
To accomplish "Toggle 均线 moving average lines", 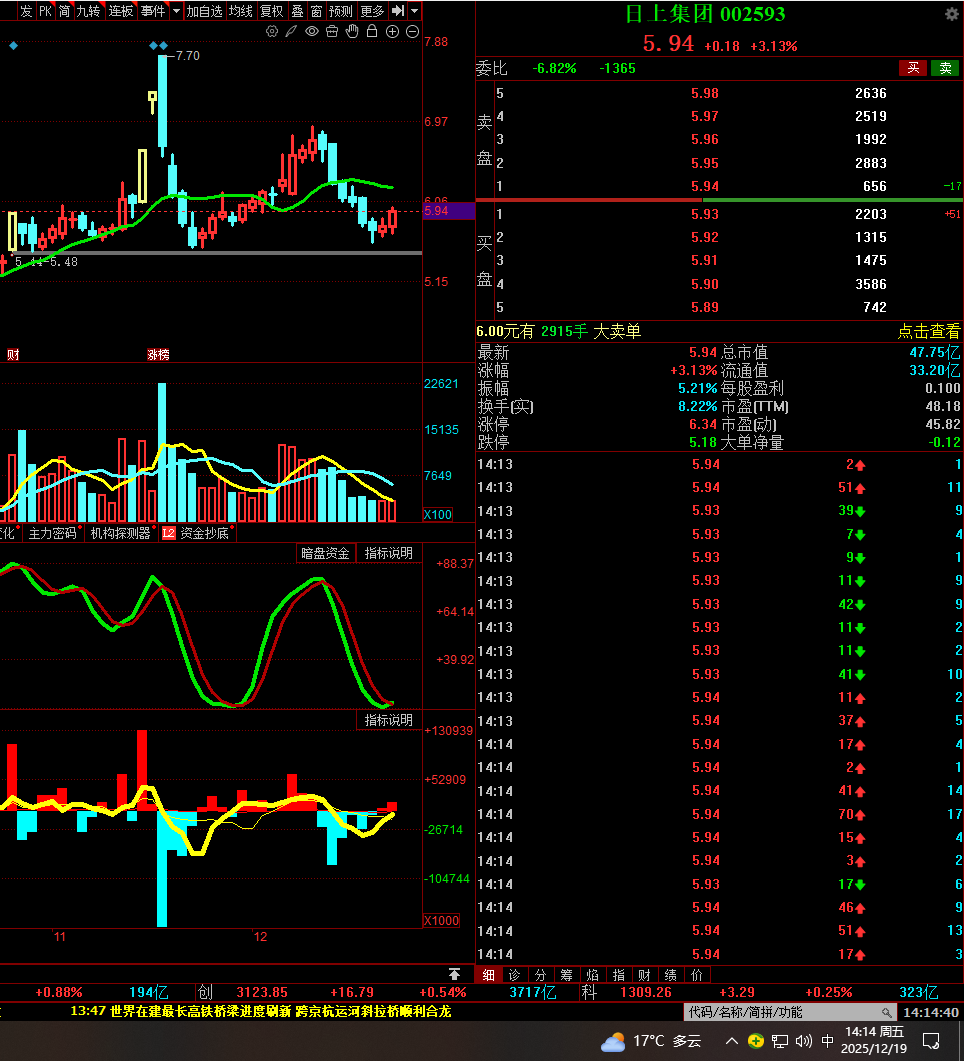I will pyautogui.click(x=240, y=11).
